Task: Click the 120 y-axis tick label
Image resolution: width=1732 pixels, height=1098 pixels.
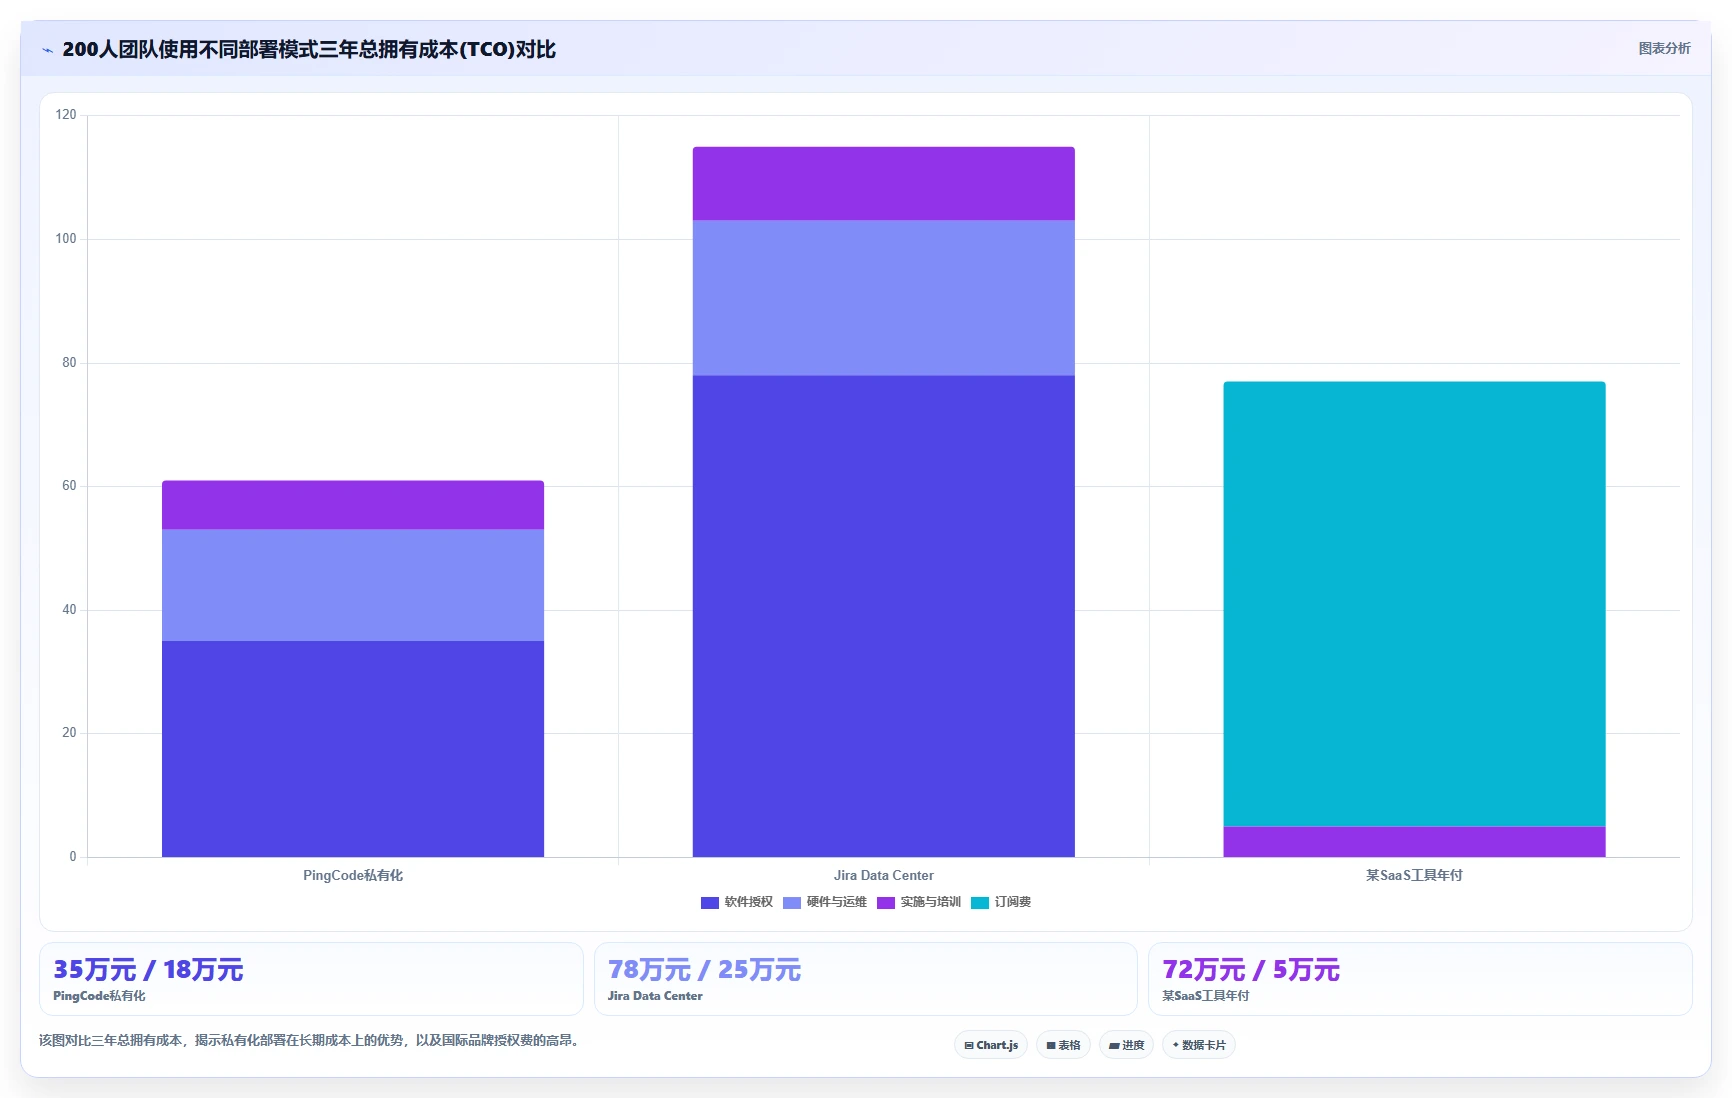Action: tap(66, 115)
